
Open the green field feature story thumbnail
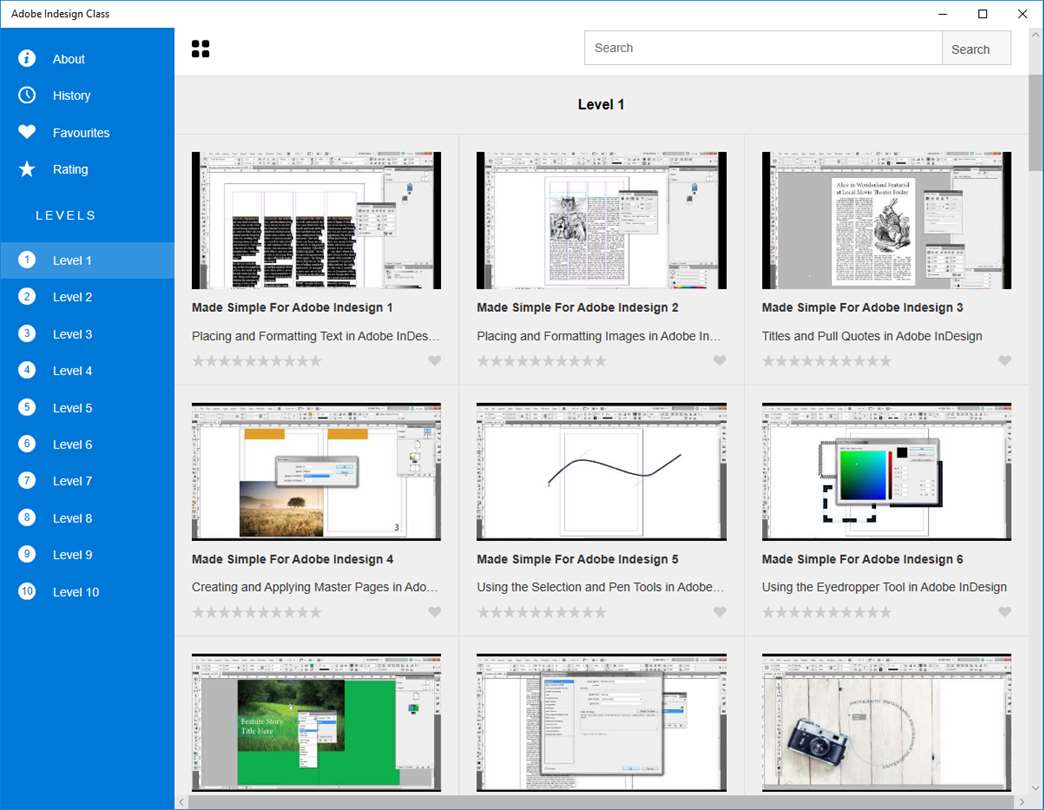tap(316, 723)
